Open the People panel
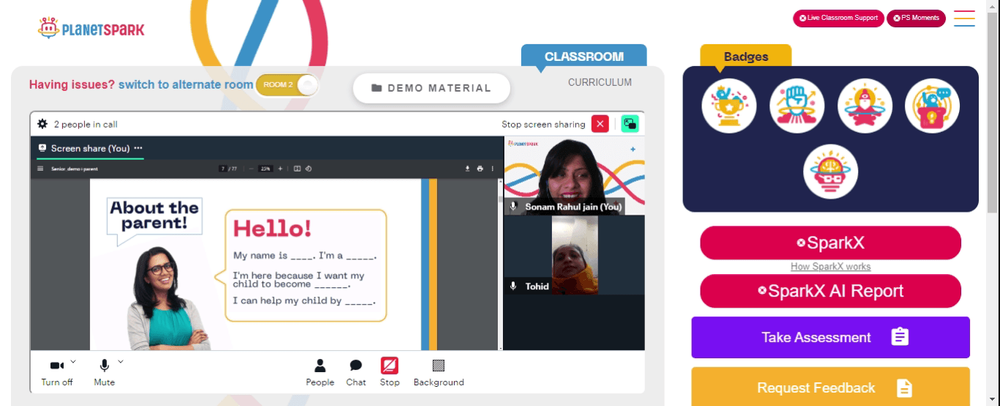The image size is (1000, 406). (x=320, y=372)
